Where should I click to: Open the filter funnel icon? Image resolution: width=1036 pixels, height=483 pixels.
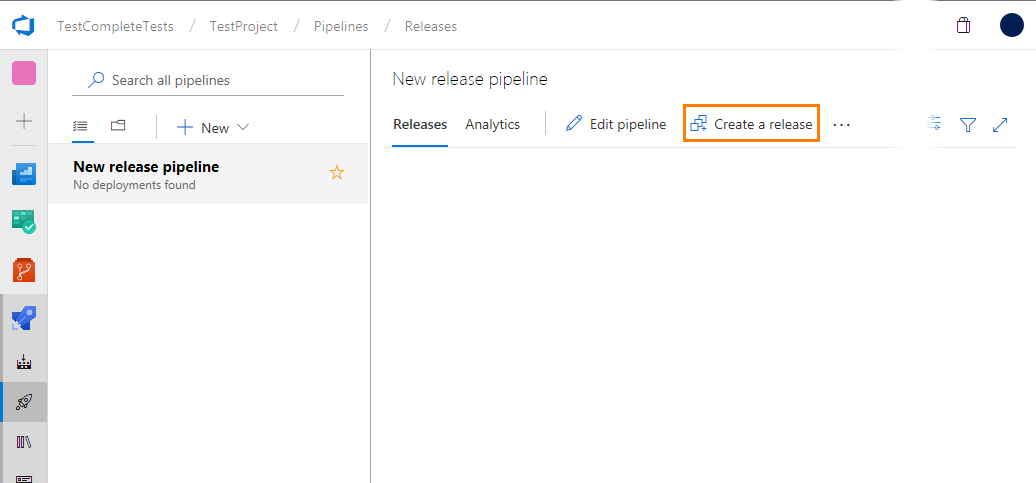pyautogui.click(x=968, y=124)
